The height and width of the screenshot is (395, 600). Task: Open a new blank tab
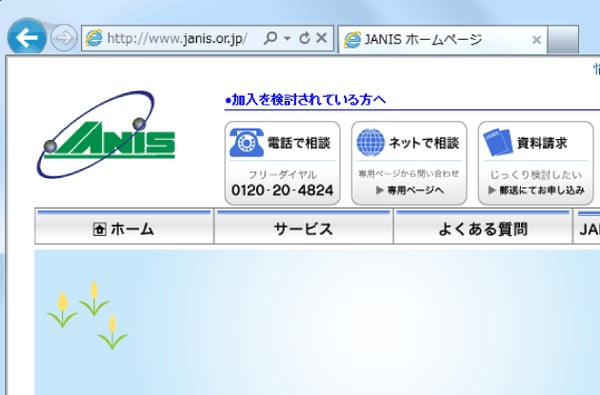click(562, 39)
